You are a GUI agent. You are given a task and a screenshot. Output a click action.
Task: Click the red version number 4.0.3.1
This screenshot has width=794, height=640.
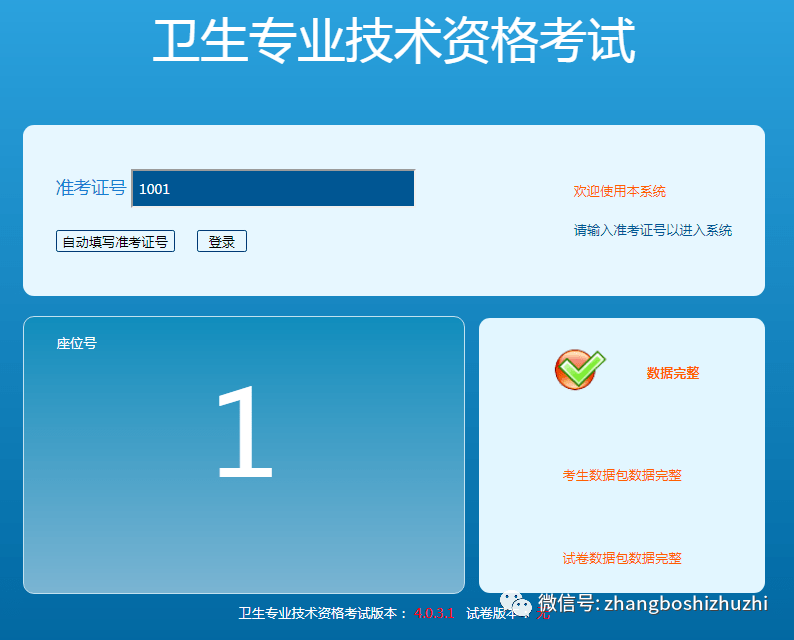point(434,613)
